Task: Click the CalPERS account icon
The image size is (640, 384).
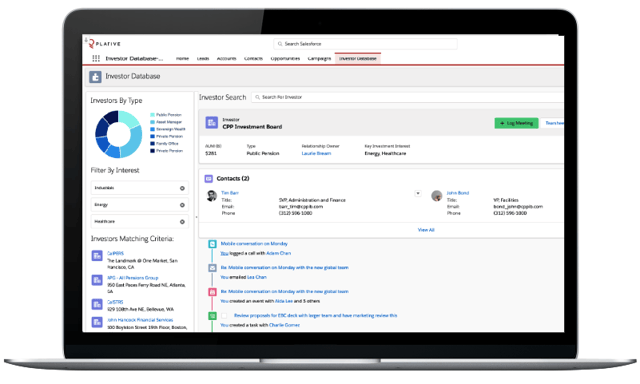Action: pos(97,256)
